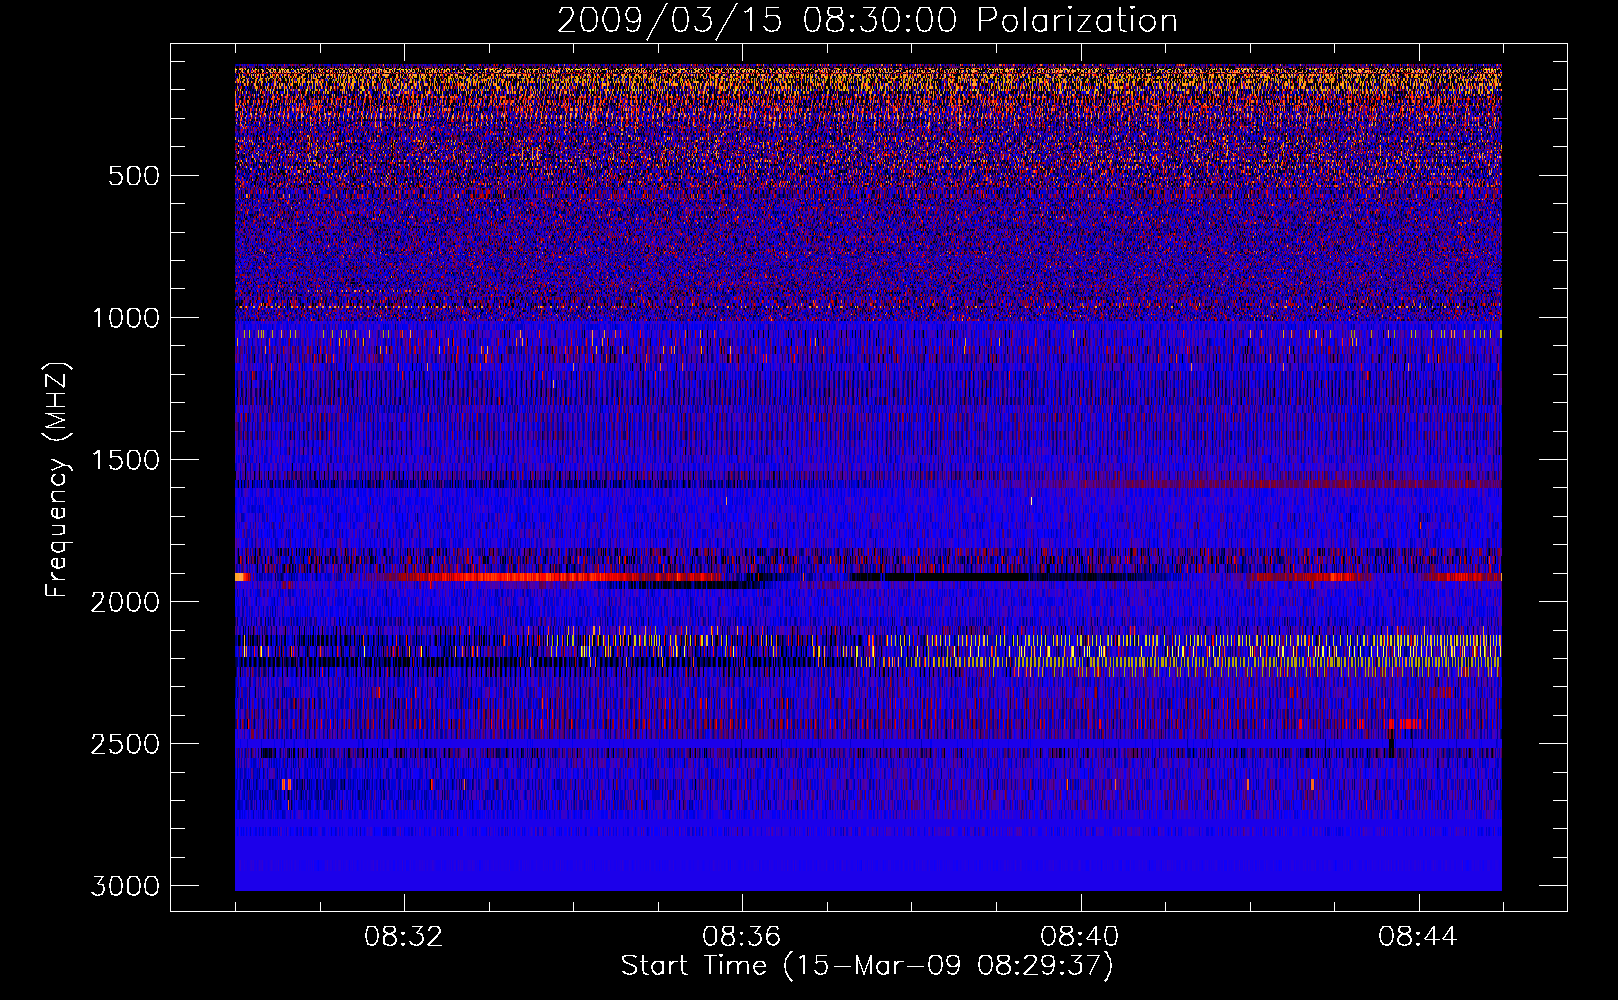The width and height of the screenshot is (1618, 1000).
Task: Click the 1000 frequency tick label
Action: click(x=125, y=318)
